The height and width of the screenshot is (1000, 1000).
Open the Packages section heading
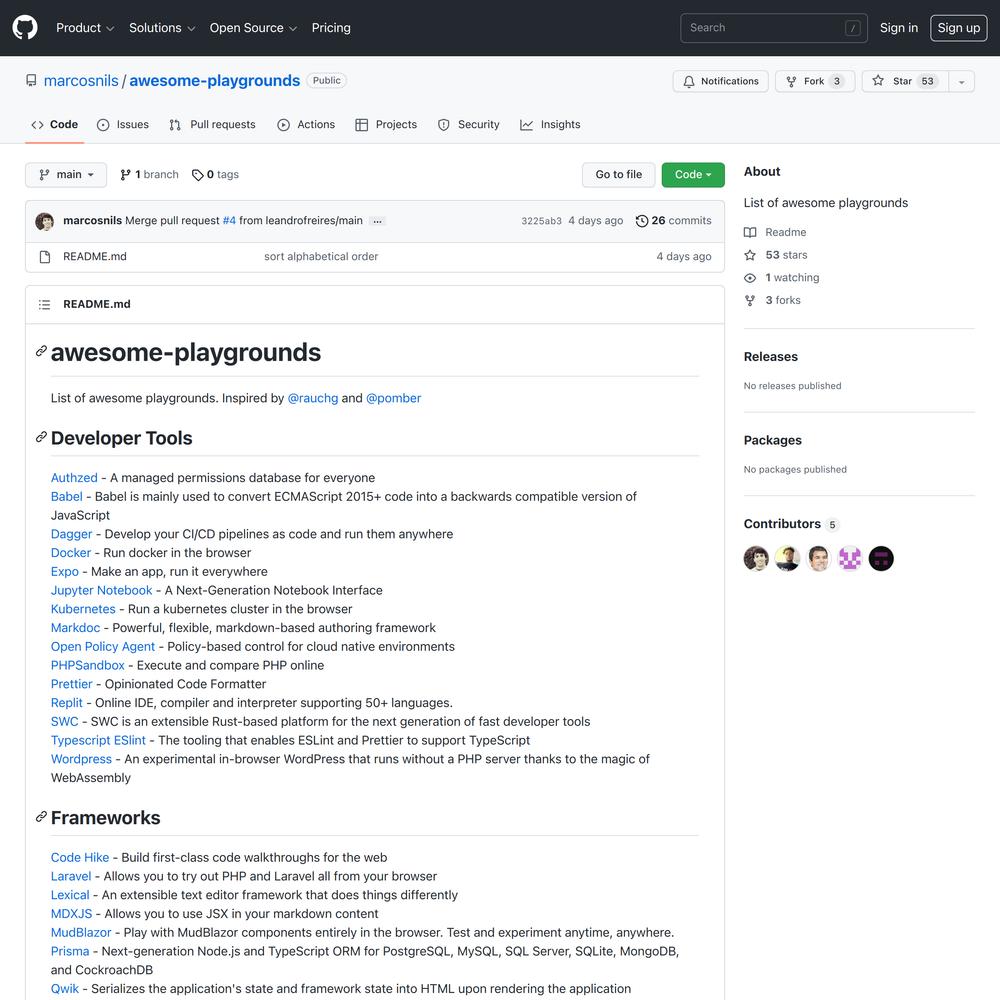(x=772, y=440)
